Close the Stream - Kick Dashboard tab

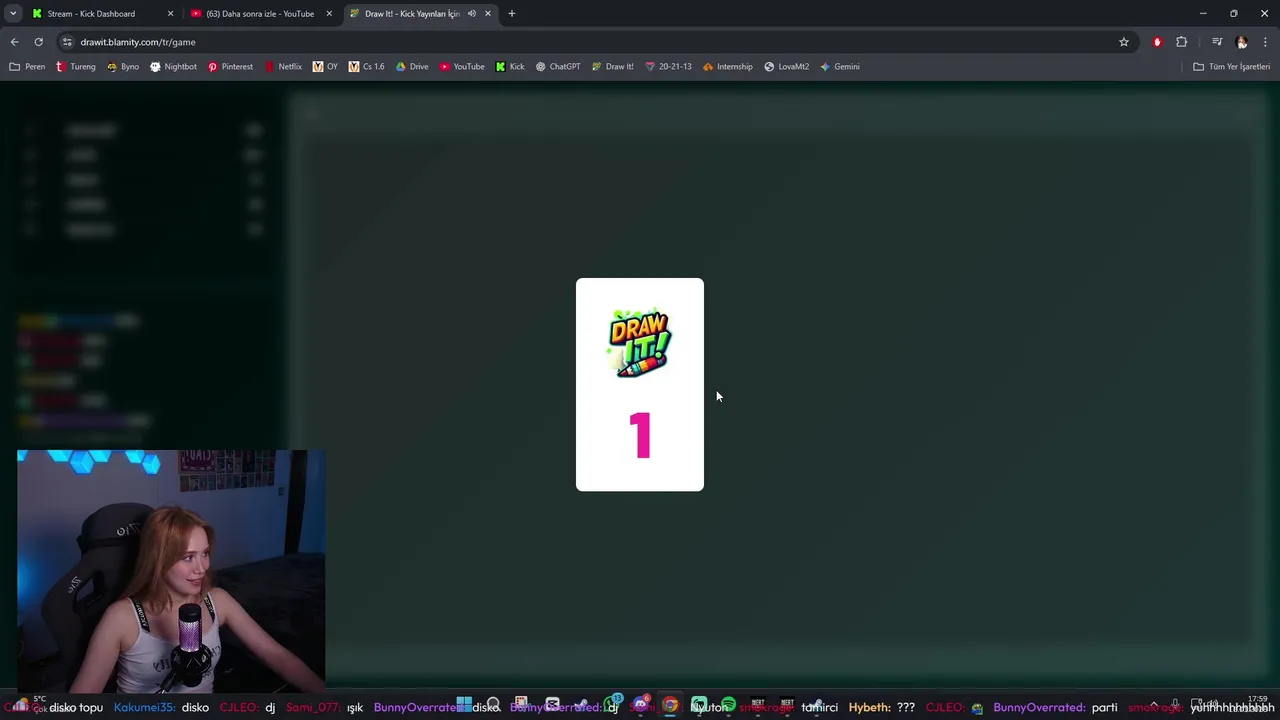[x=170, y=14]
